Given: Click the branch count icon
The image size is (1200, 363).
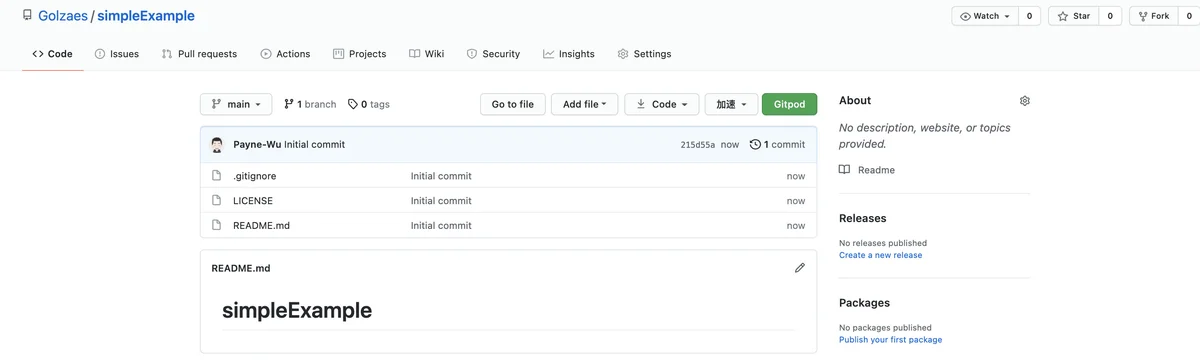Looking at the screenshot, I should [x=288, y=104].
